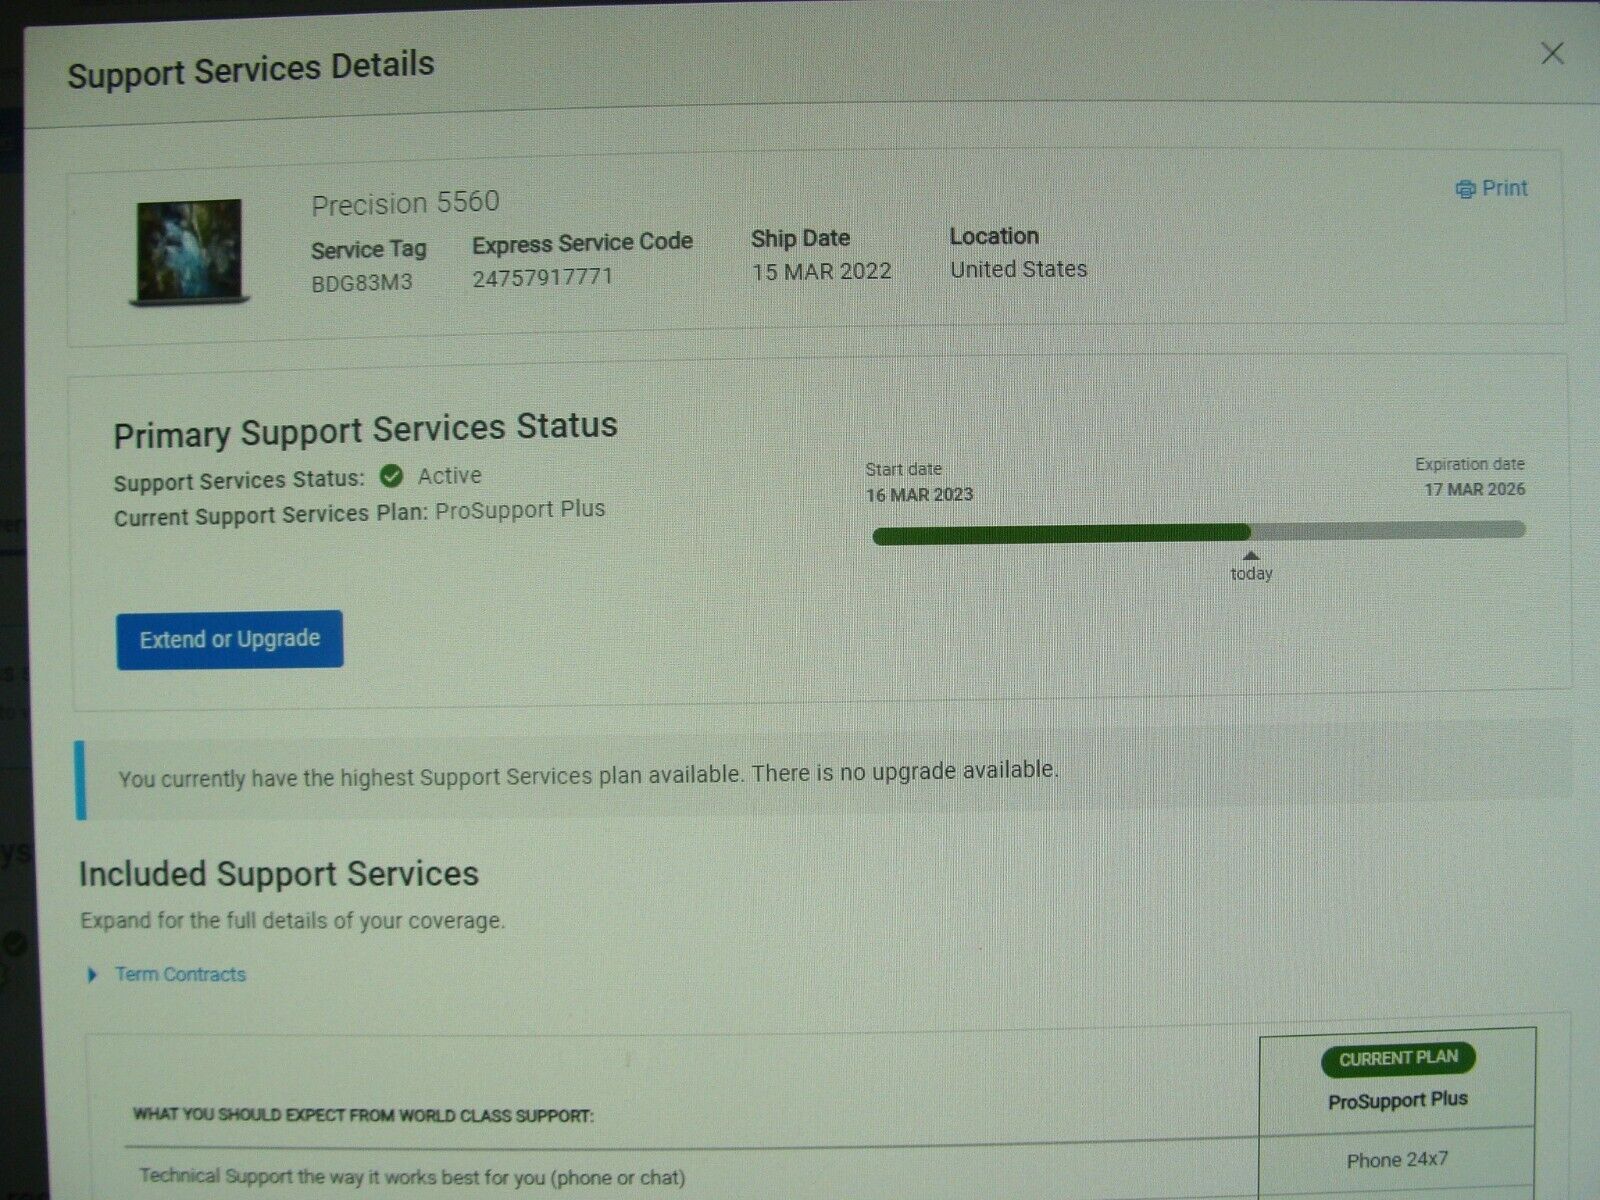The height and width of the screenshot is (1200, 1600).
Task: Click the Precision 5560 laptop thumbnail
Action: tap(190, 252)
